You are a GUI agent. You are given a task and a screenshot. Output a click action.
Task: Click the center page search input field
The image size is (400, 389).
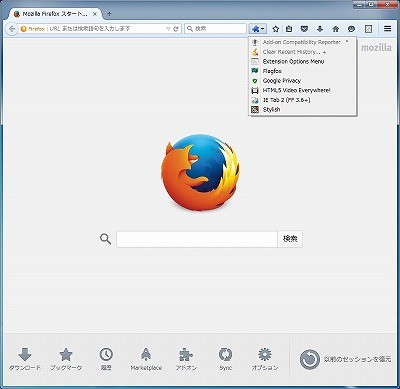197,239
